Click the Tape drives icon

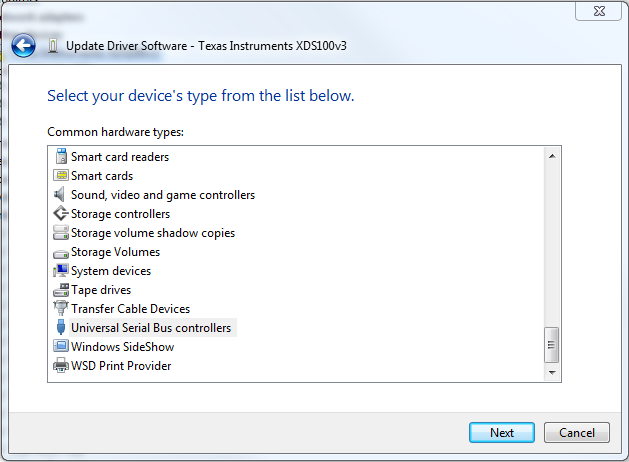61,290
